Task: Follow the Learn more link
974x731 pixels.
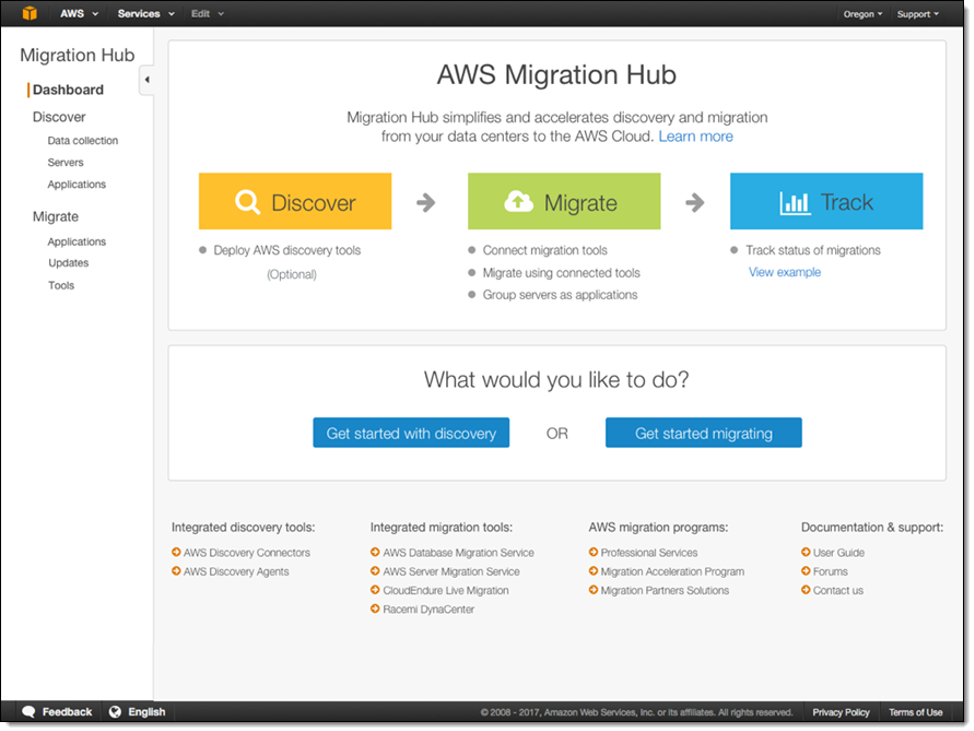Action: tap(695, 136)
